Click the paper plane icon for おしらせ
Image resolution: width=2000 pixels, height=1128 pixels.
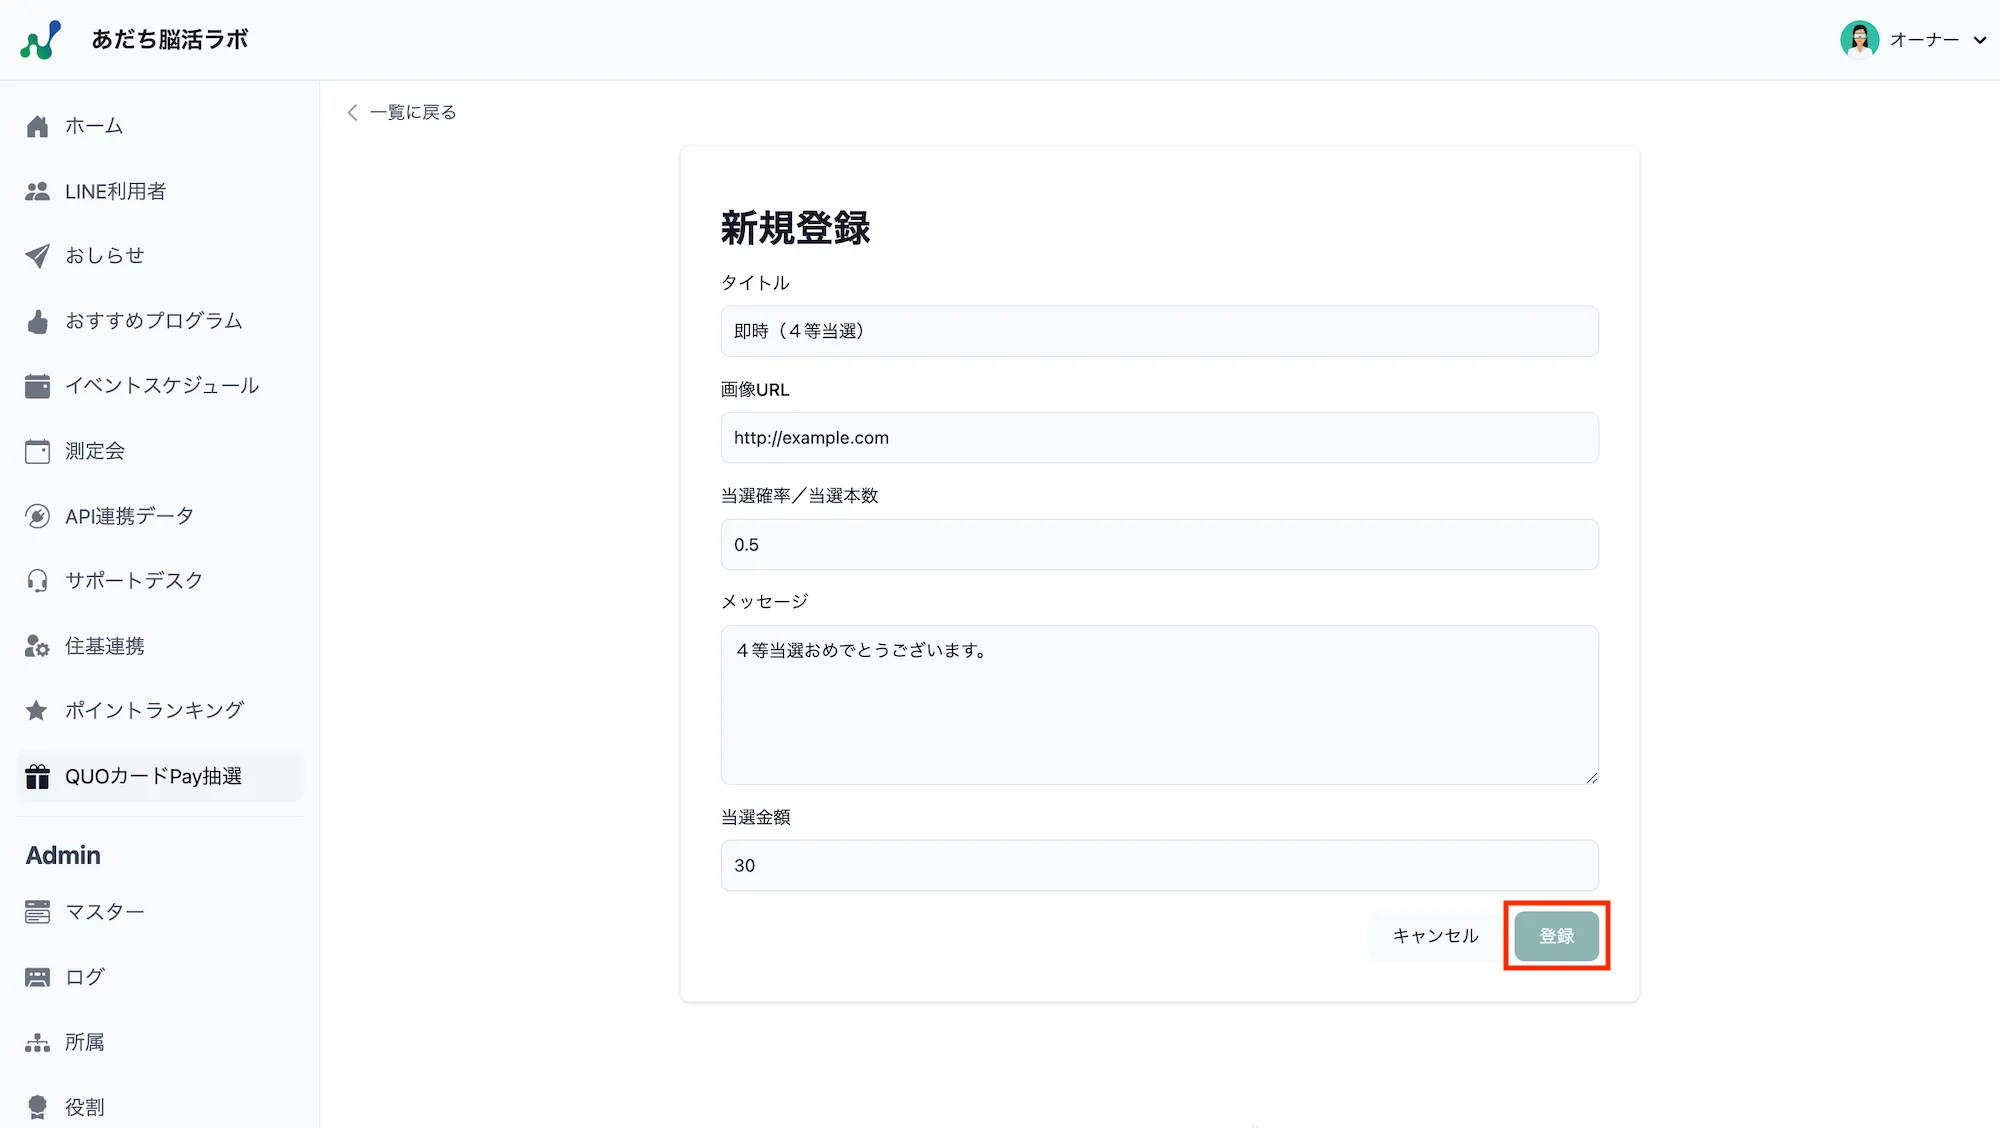pyautogui.click(x=37, y=255)
